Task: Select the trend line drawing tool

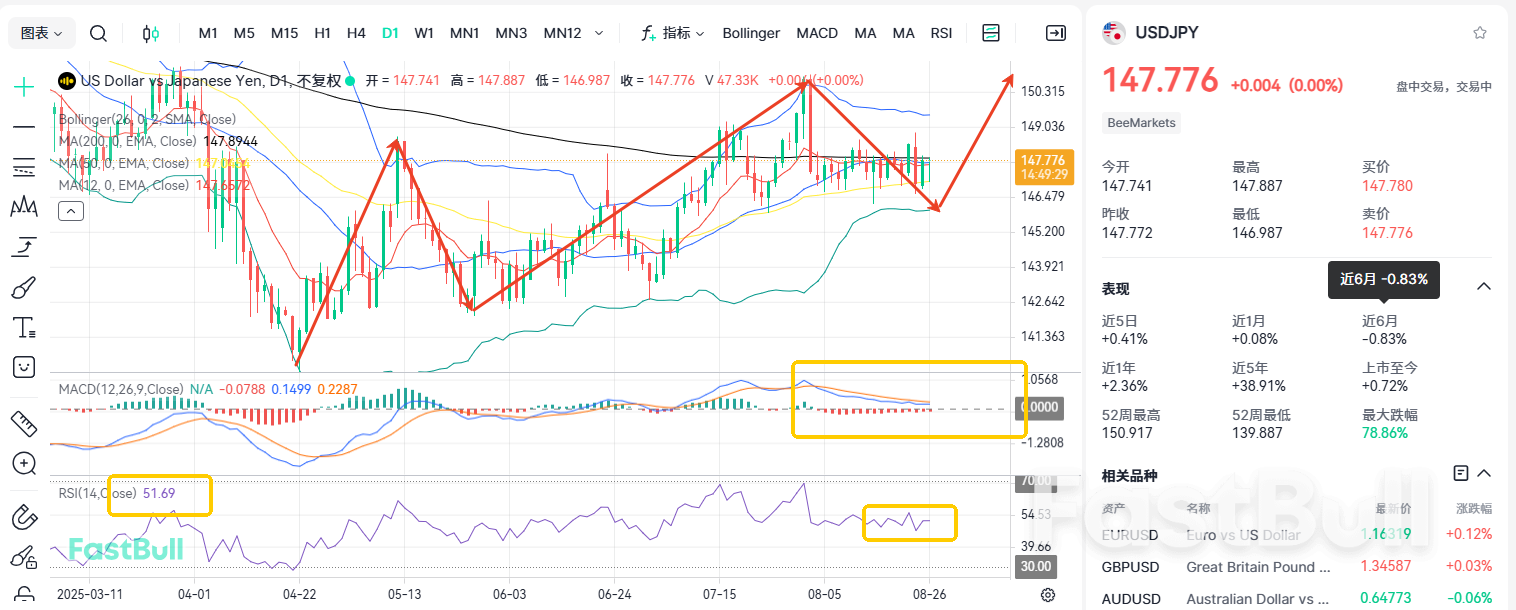Action: (22, 126)
